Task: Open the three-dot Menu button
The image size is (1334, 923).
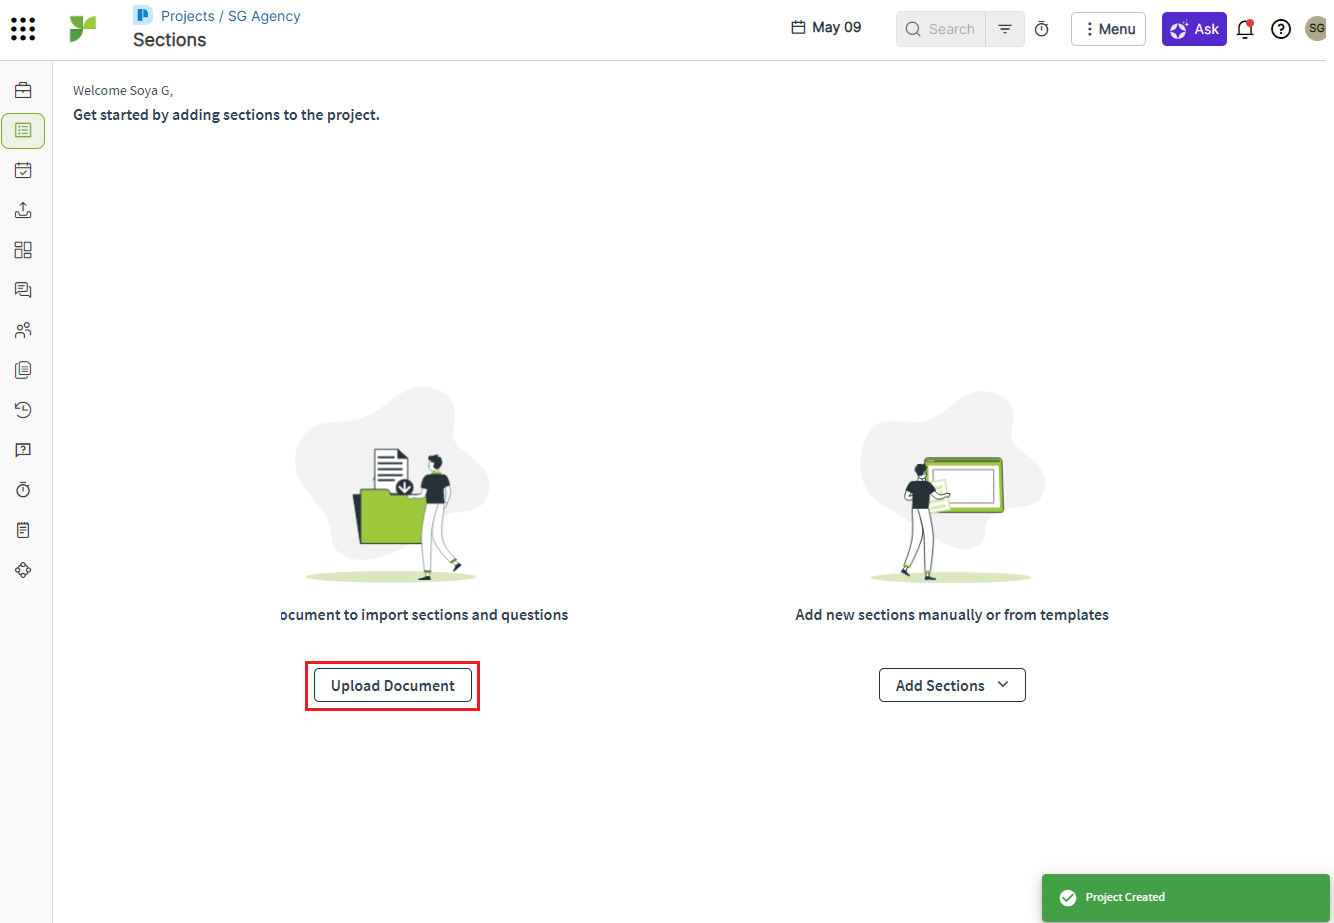Action: tap(1108, 29)
